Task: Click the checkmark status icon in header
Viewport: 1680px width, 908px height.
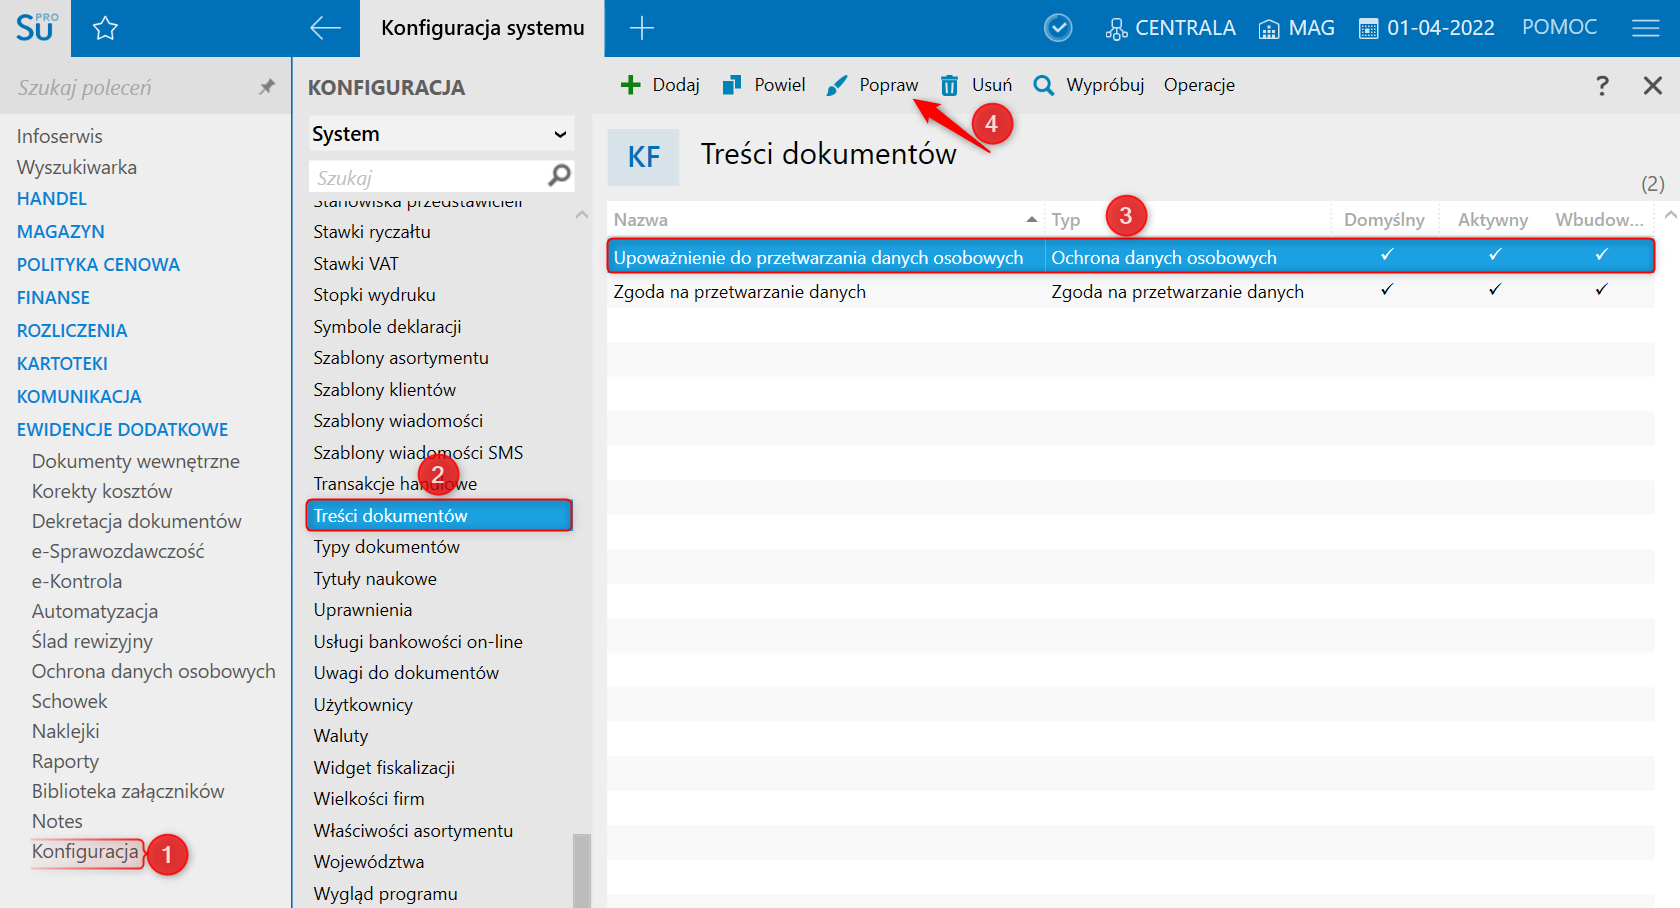Action: pyautogui.click(x=1058, y=28)
